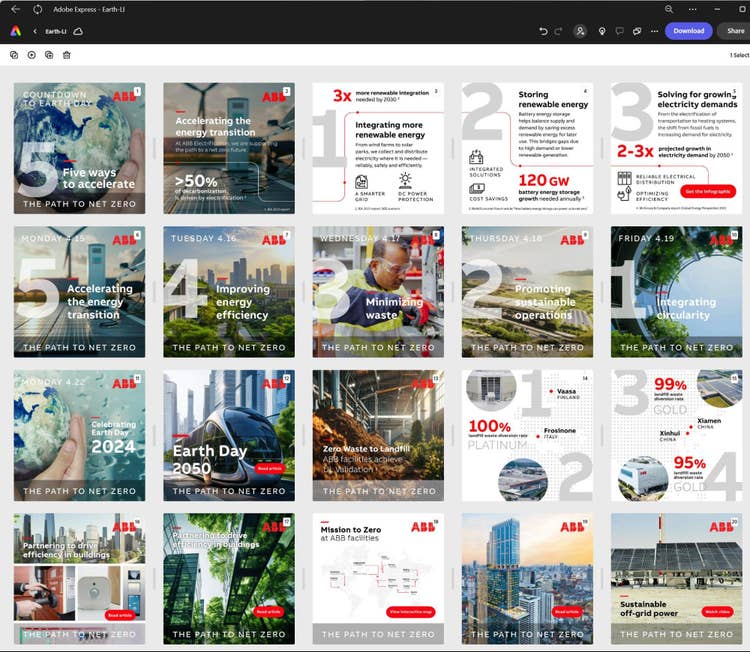Click the Adobe Express home logo
750x652 pixels.
15,31
